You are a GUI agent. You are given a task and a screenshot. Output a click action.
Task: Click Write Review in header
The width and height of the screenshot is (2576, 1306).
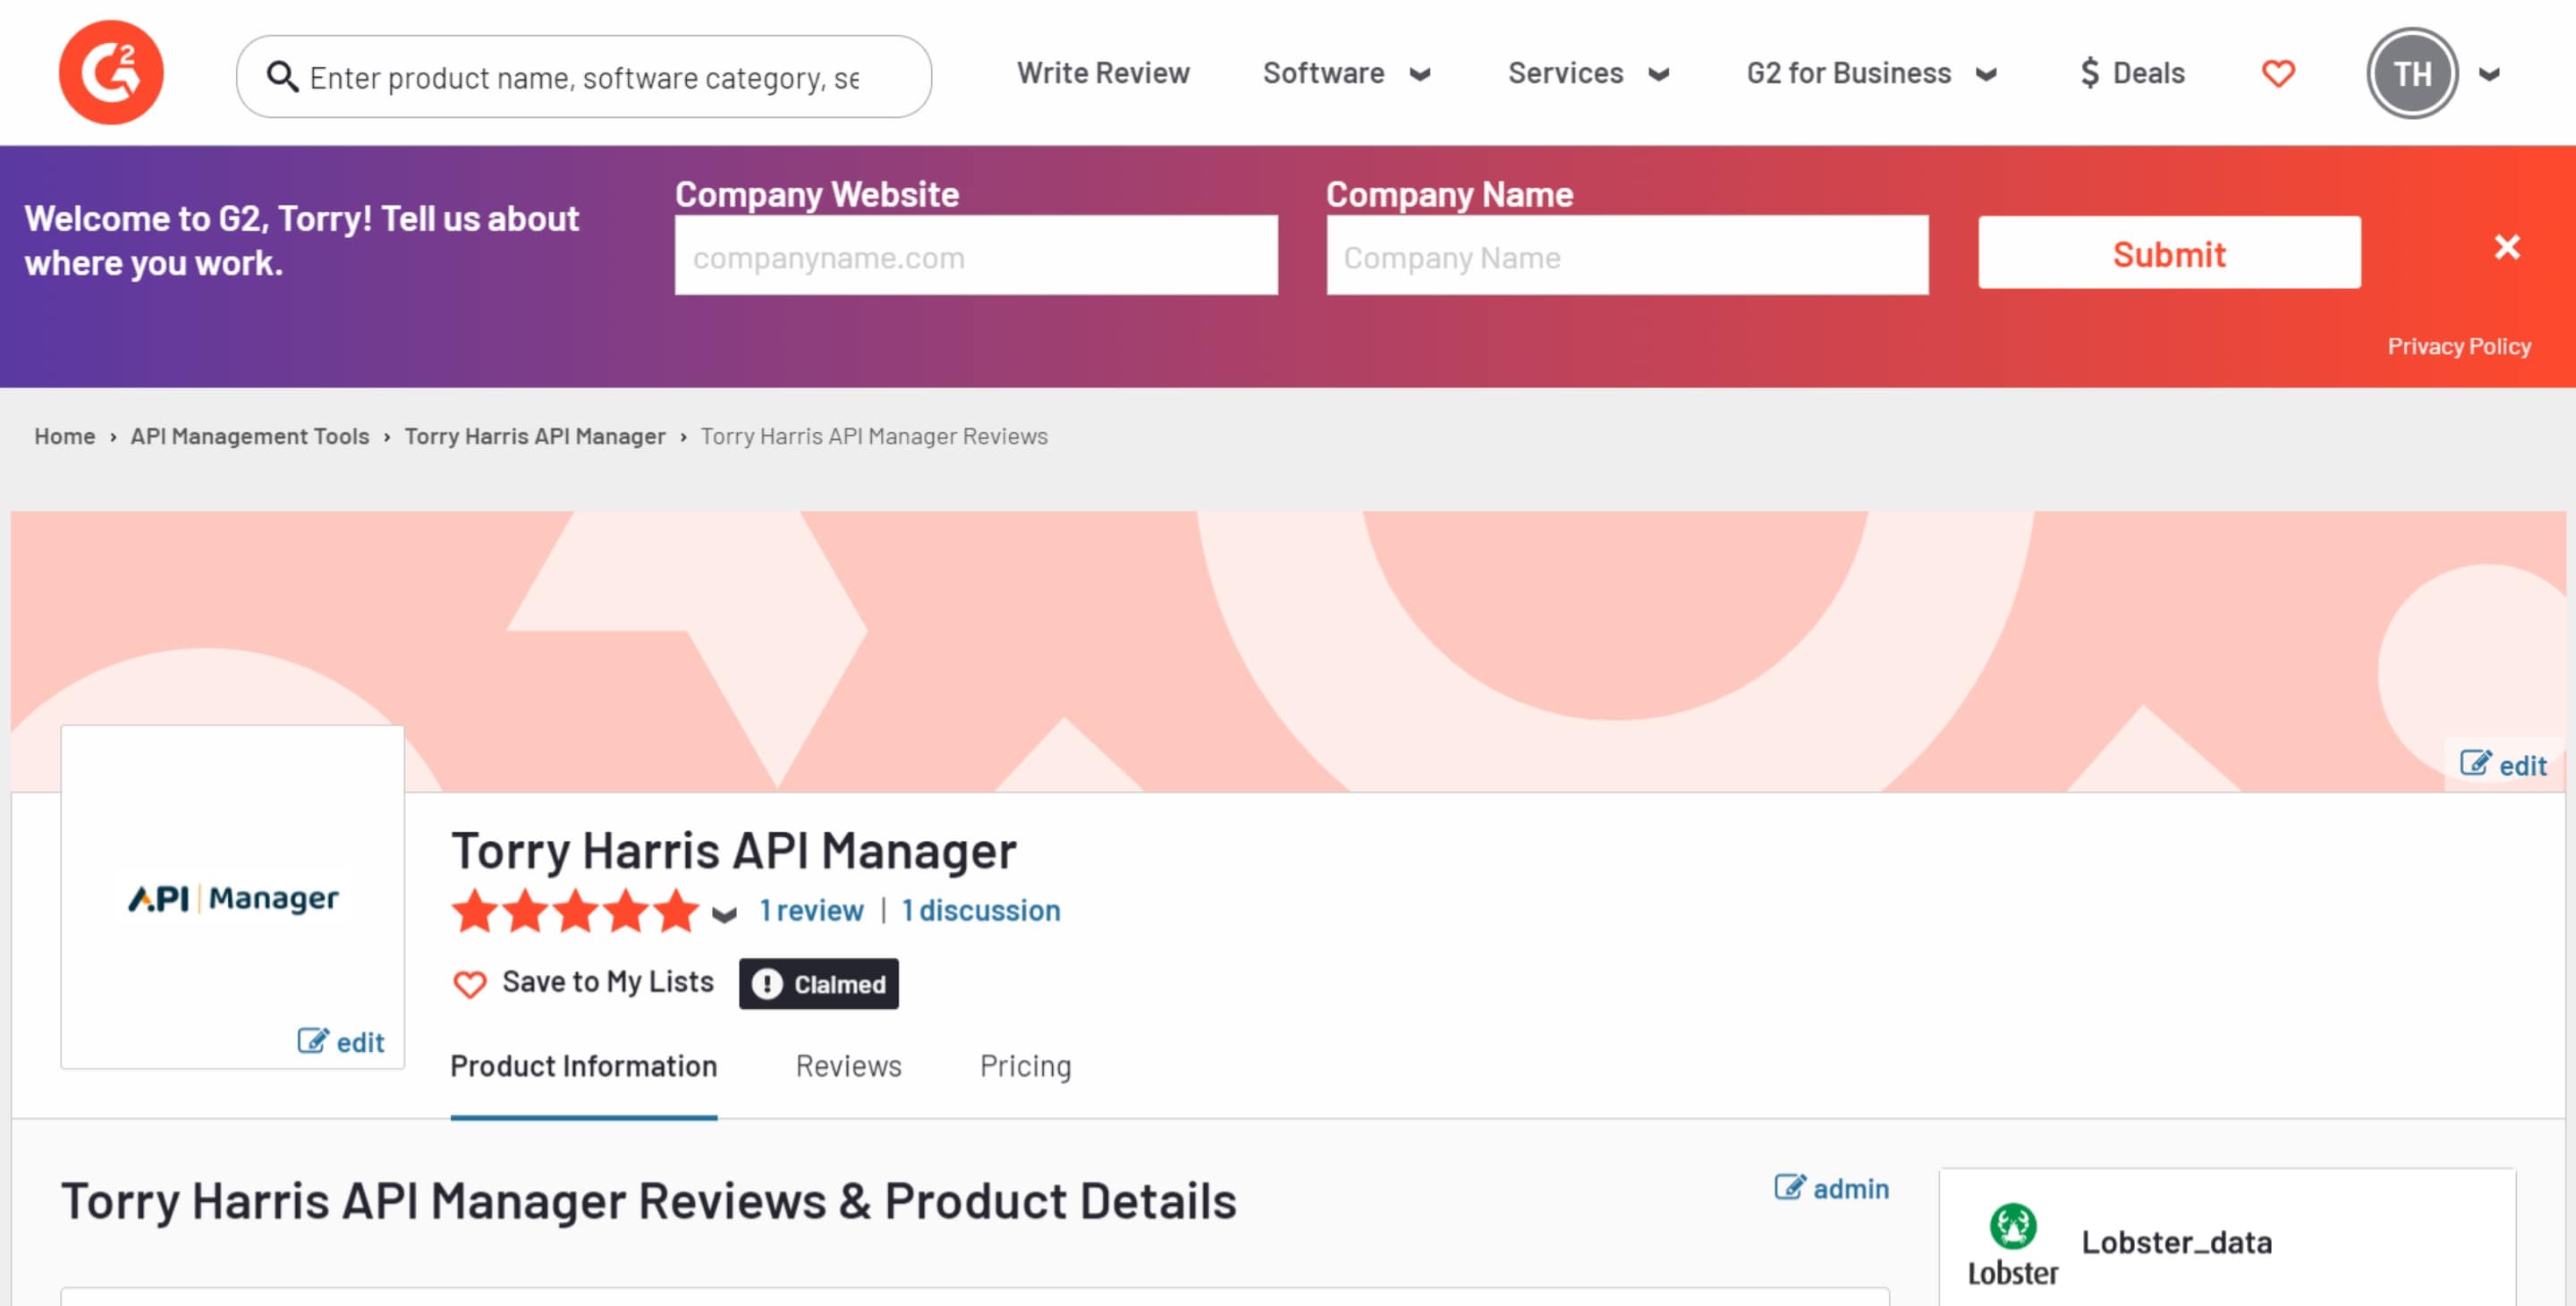coord(1103,73)
